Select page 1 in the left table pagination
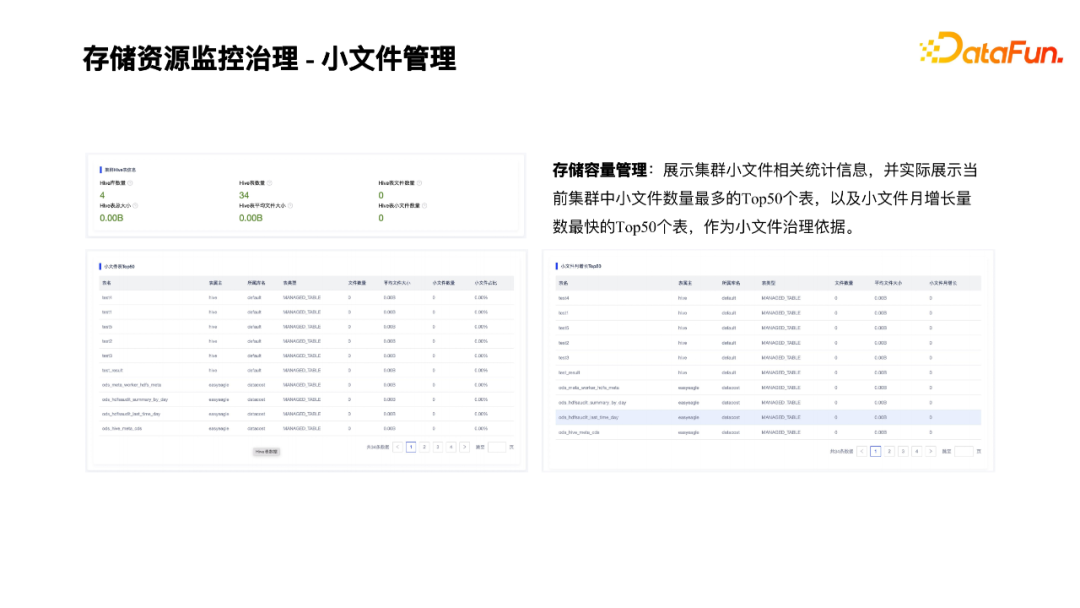 point(412,446)
